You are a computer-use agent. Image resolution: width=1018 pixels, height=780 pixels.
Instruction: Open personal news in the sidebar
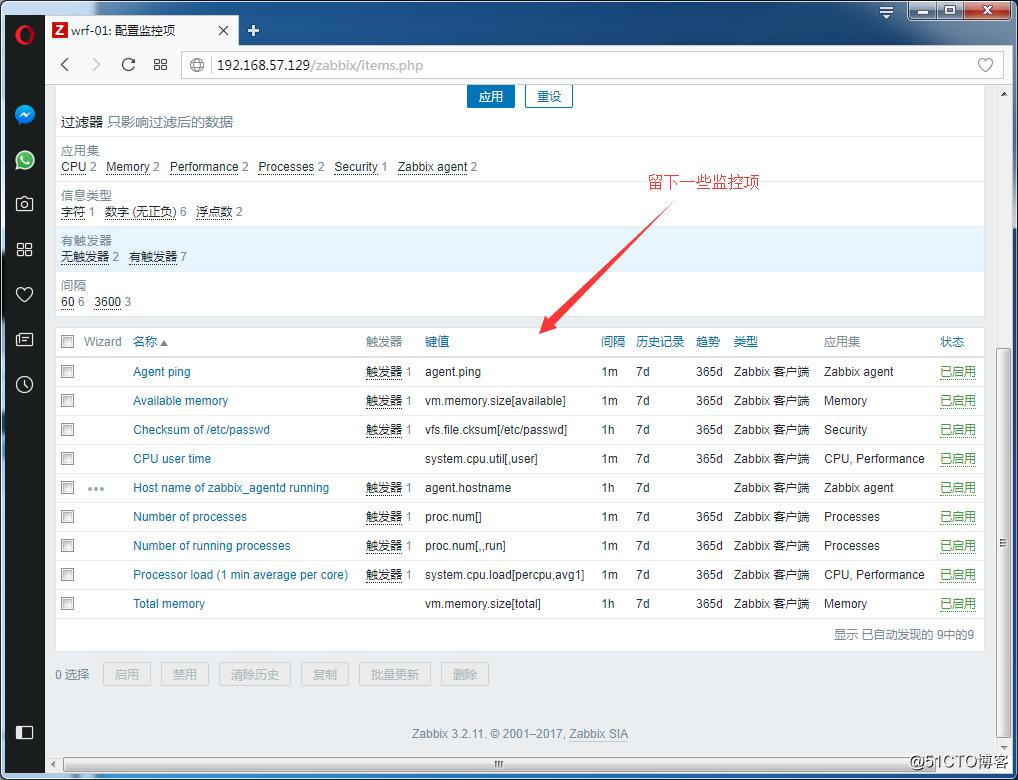[x=25, y=339]
